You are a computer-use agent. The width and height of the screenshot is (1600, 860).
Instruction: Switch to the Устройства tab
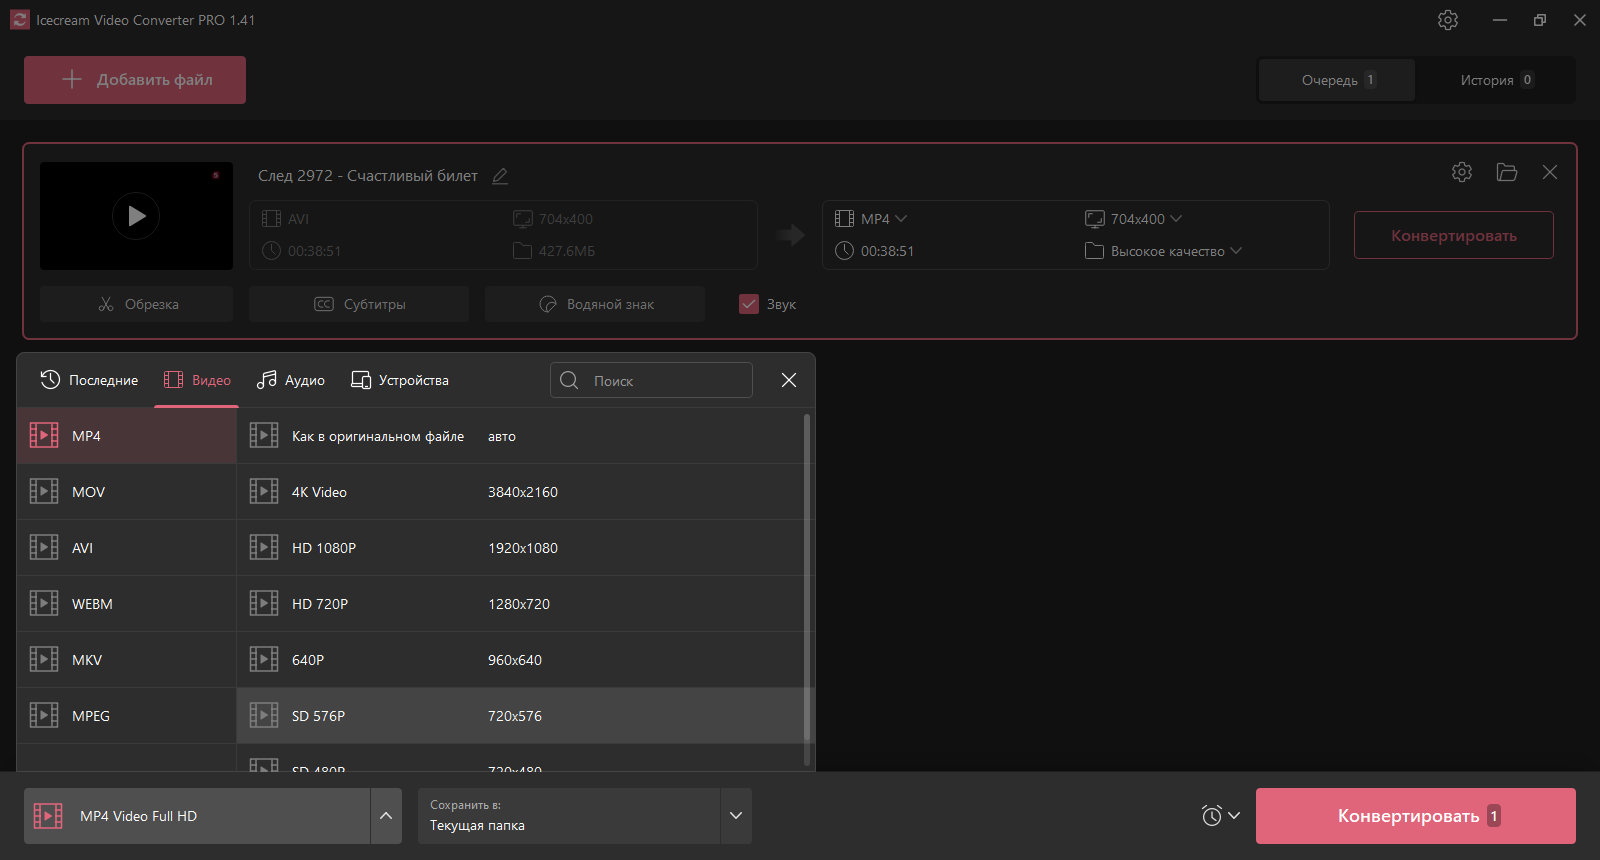click(x=400, y=380)
